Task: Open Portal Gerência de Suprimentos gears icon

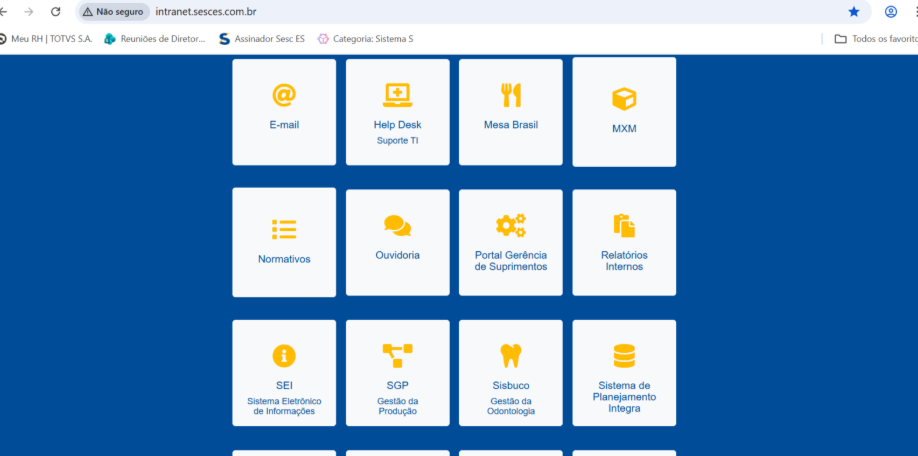Action: [x=510, y=226]
